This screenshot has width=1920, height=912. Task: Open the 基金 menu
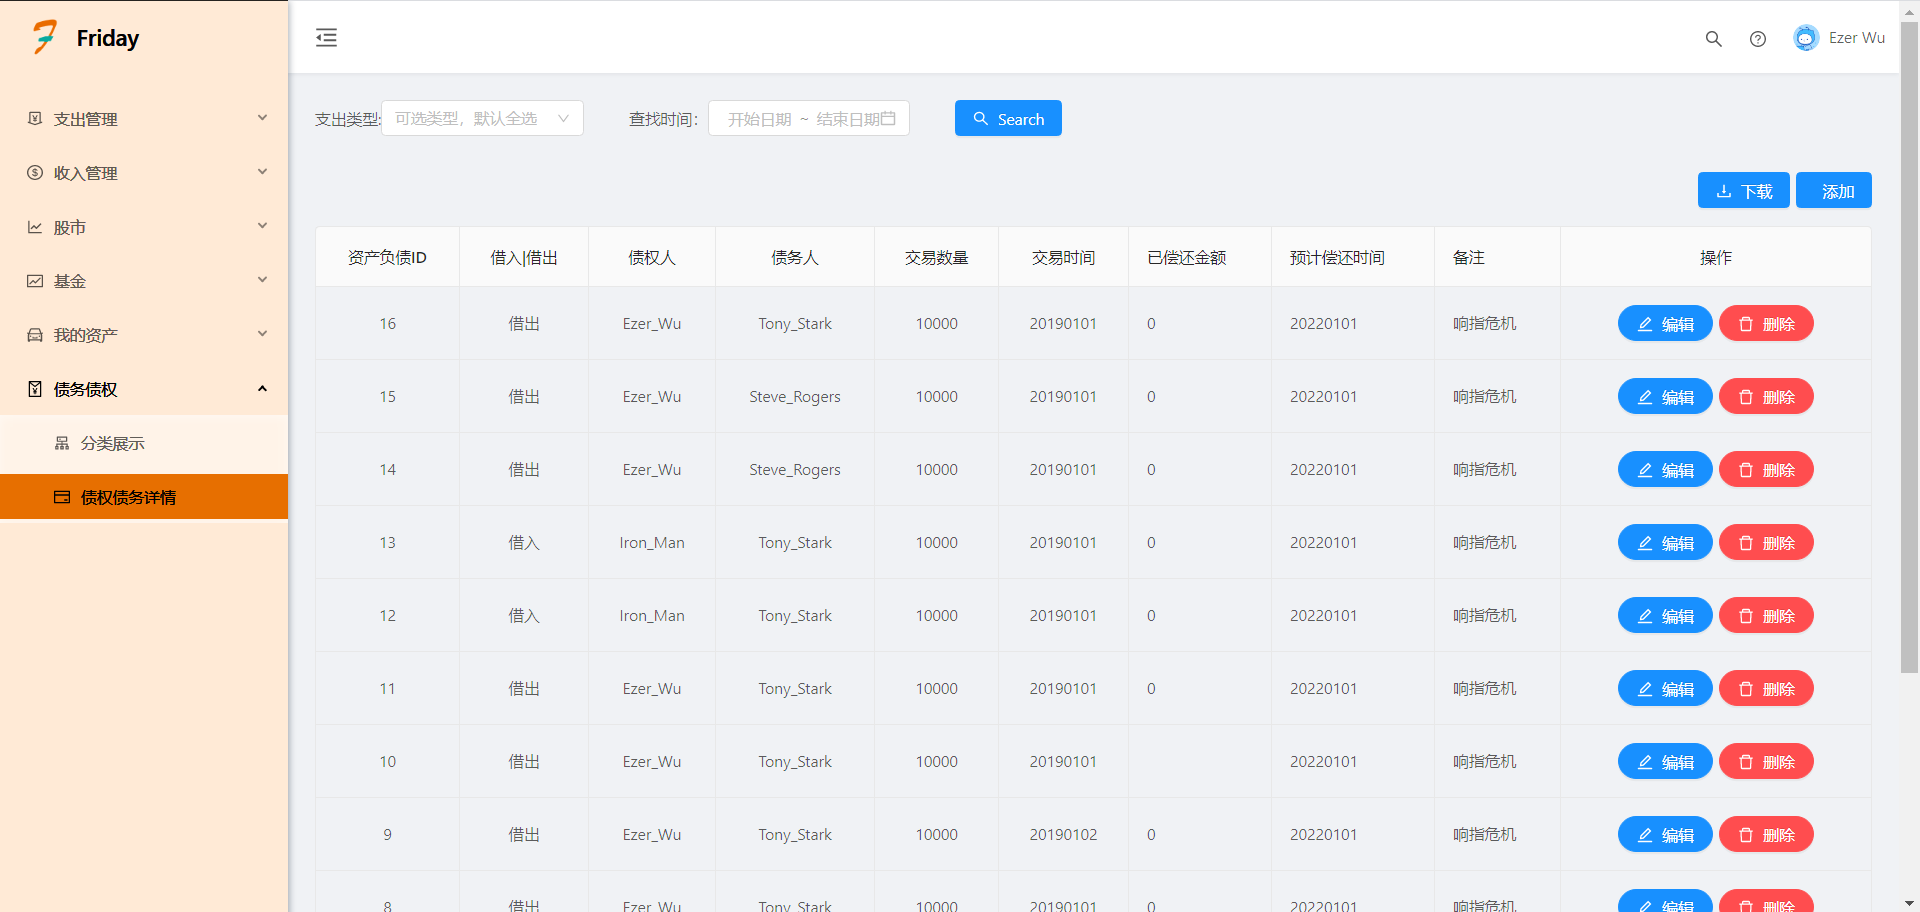144,281
